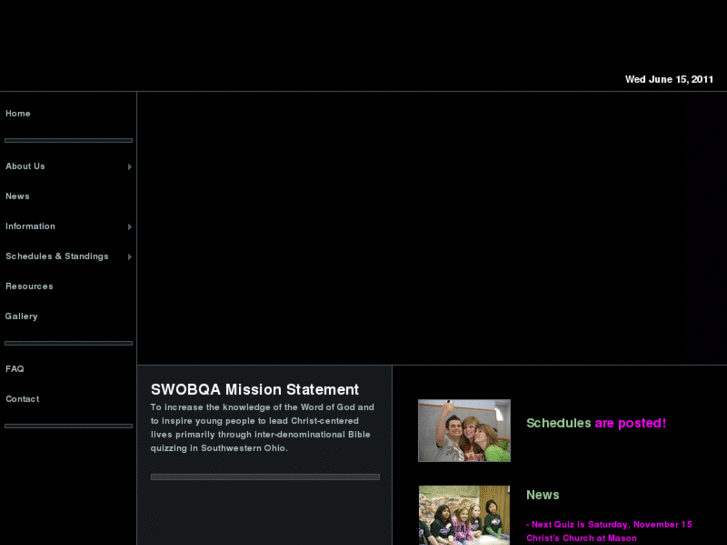This screenshot has width=727, height=545.
Task: Follow the Schedules link in green
Action: tap(559, 423)
